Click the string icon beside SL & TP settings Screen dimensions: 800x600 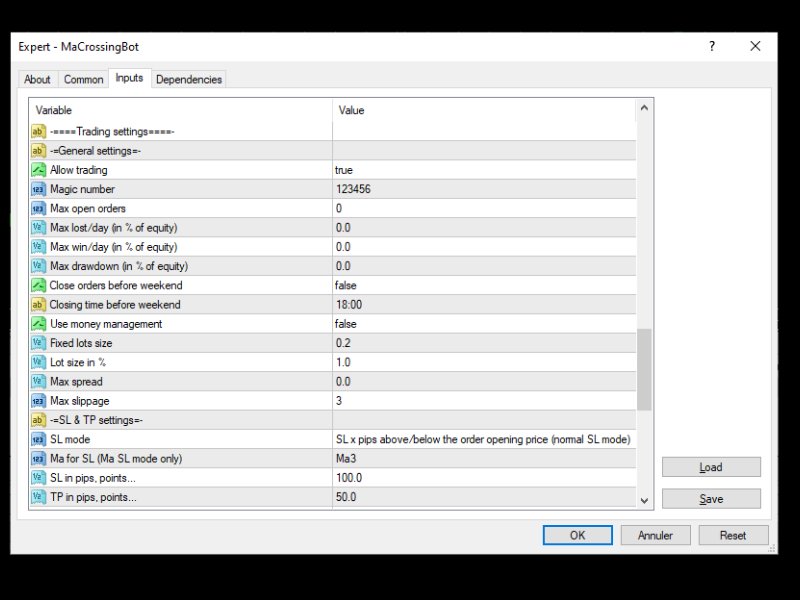[x=38, y=420]
